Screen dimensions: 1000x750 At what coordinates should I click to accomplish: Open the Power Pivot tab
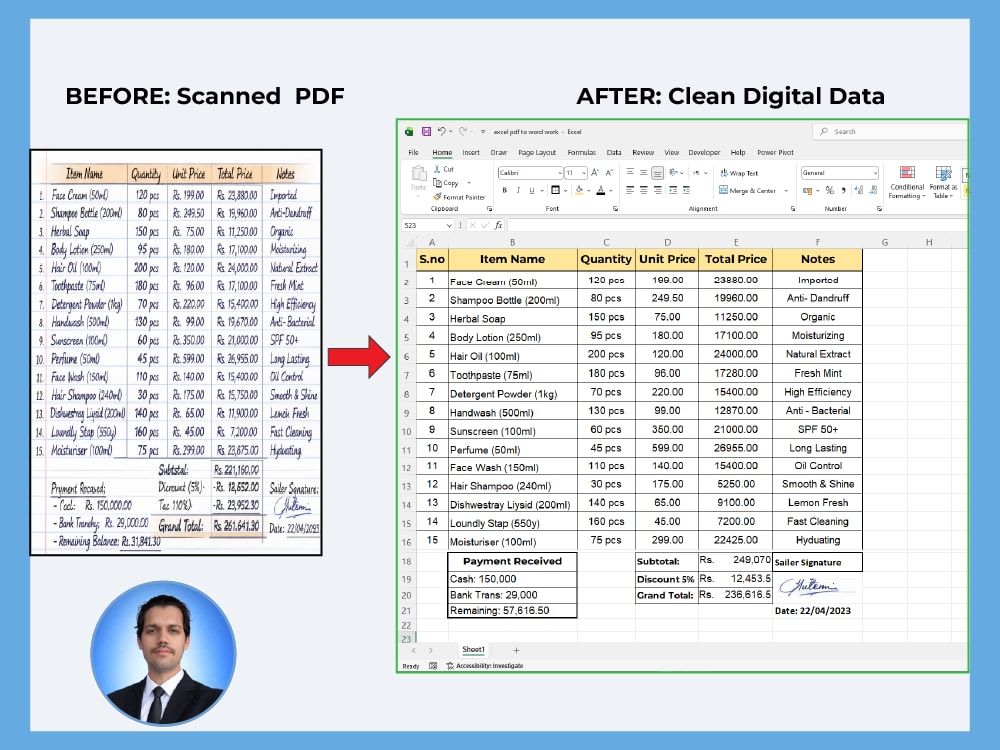(775, 152)
